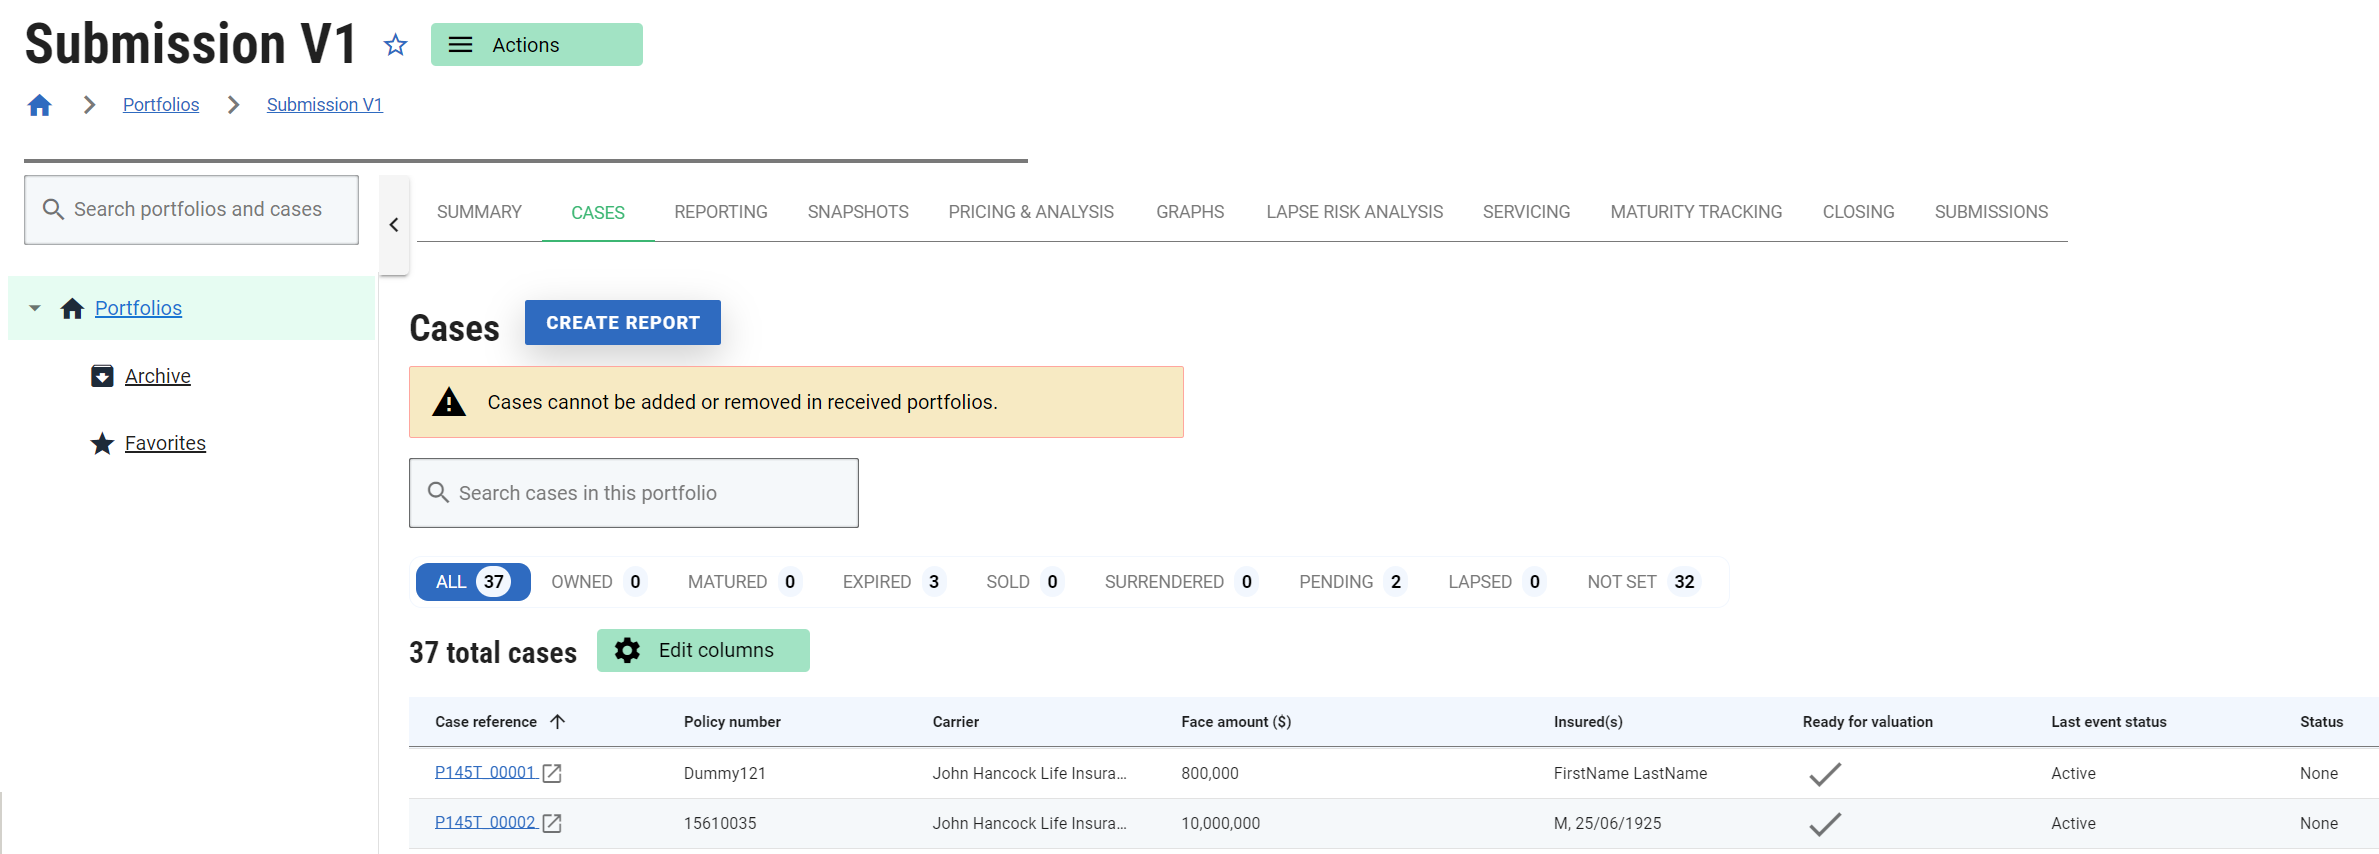Click the Archive box icon in sidebar

click(102, 376)
